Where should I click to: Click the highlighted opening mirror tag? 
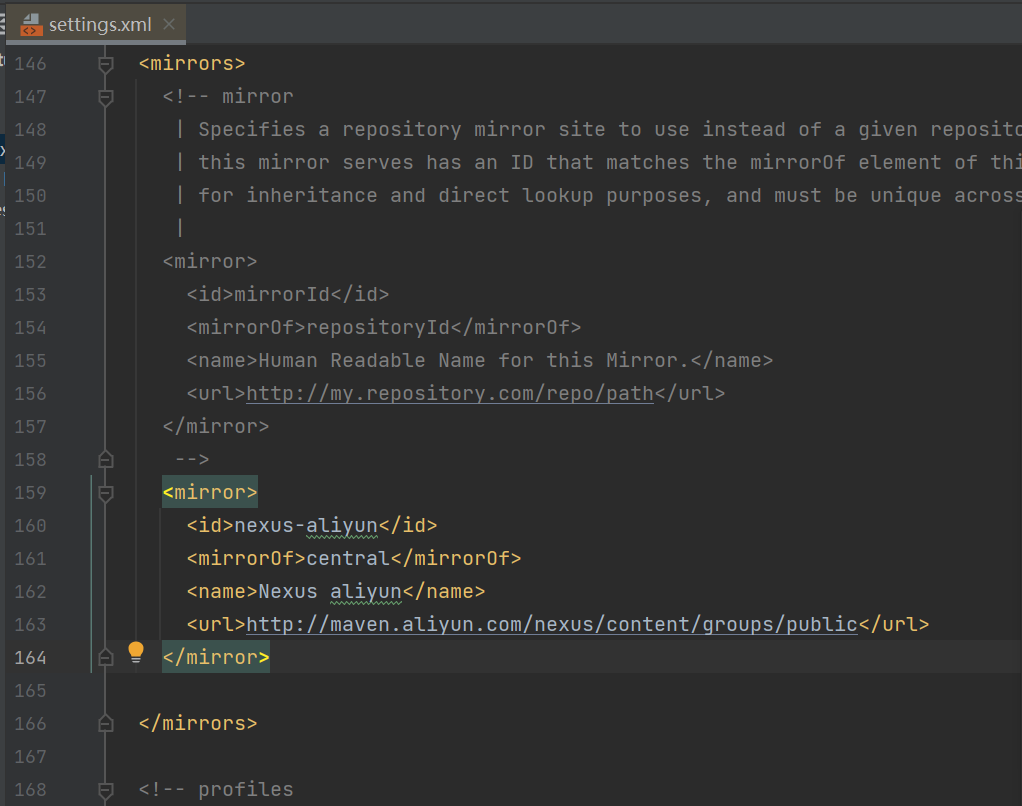coord(210,493)
